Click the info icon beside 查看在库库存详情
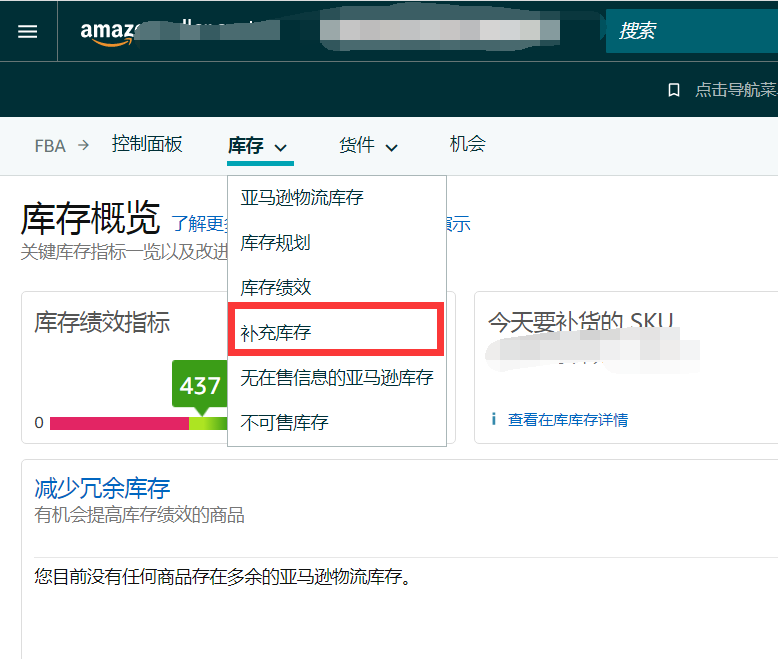This screenshot has width=778, height=659. [493, 419]
